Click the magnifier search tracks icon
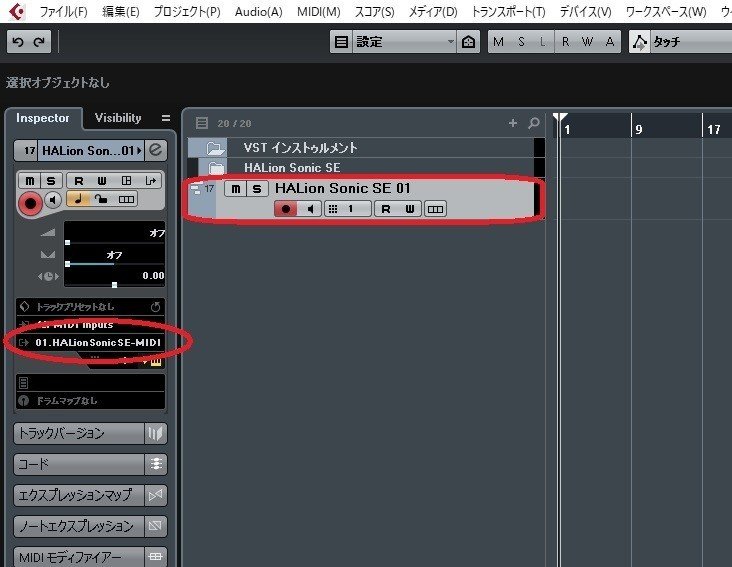This screenshot has height=567, width=732. [x=534, y=123]
